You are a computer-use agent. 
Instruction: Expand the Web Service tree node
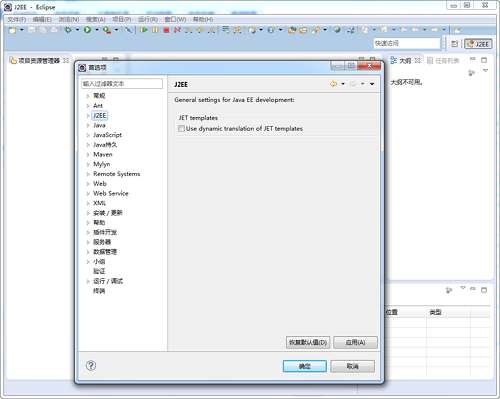(88, 193)
